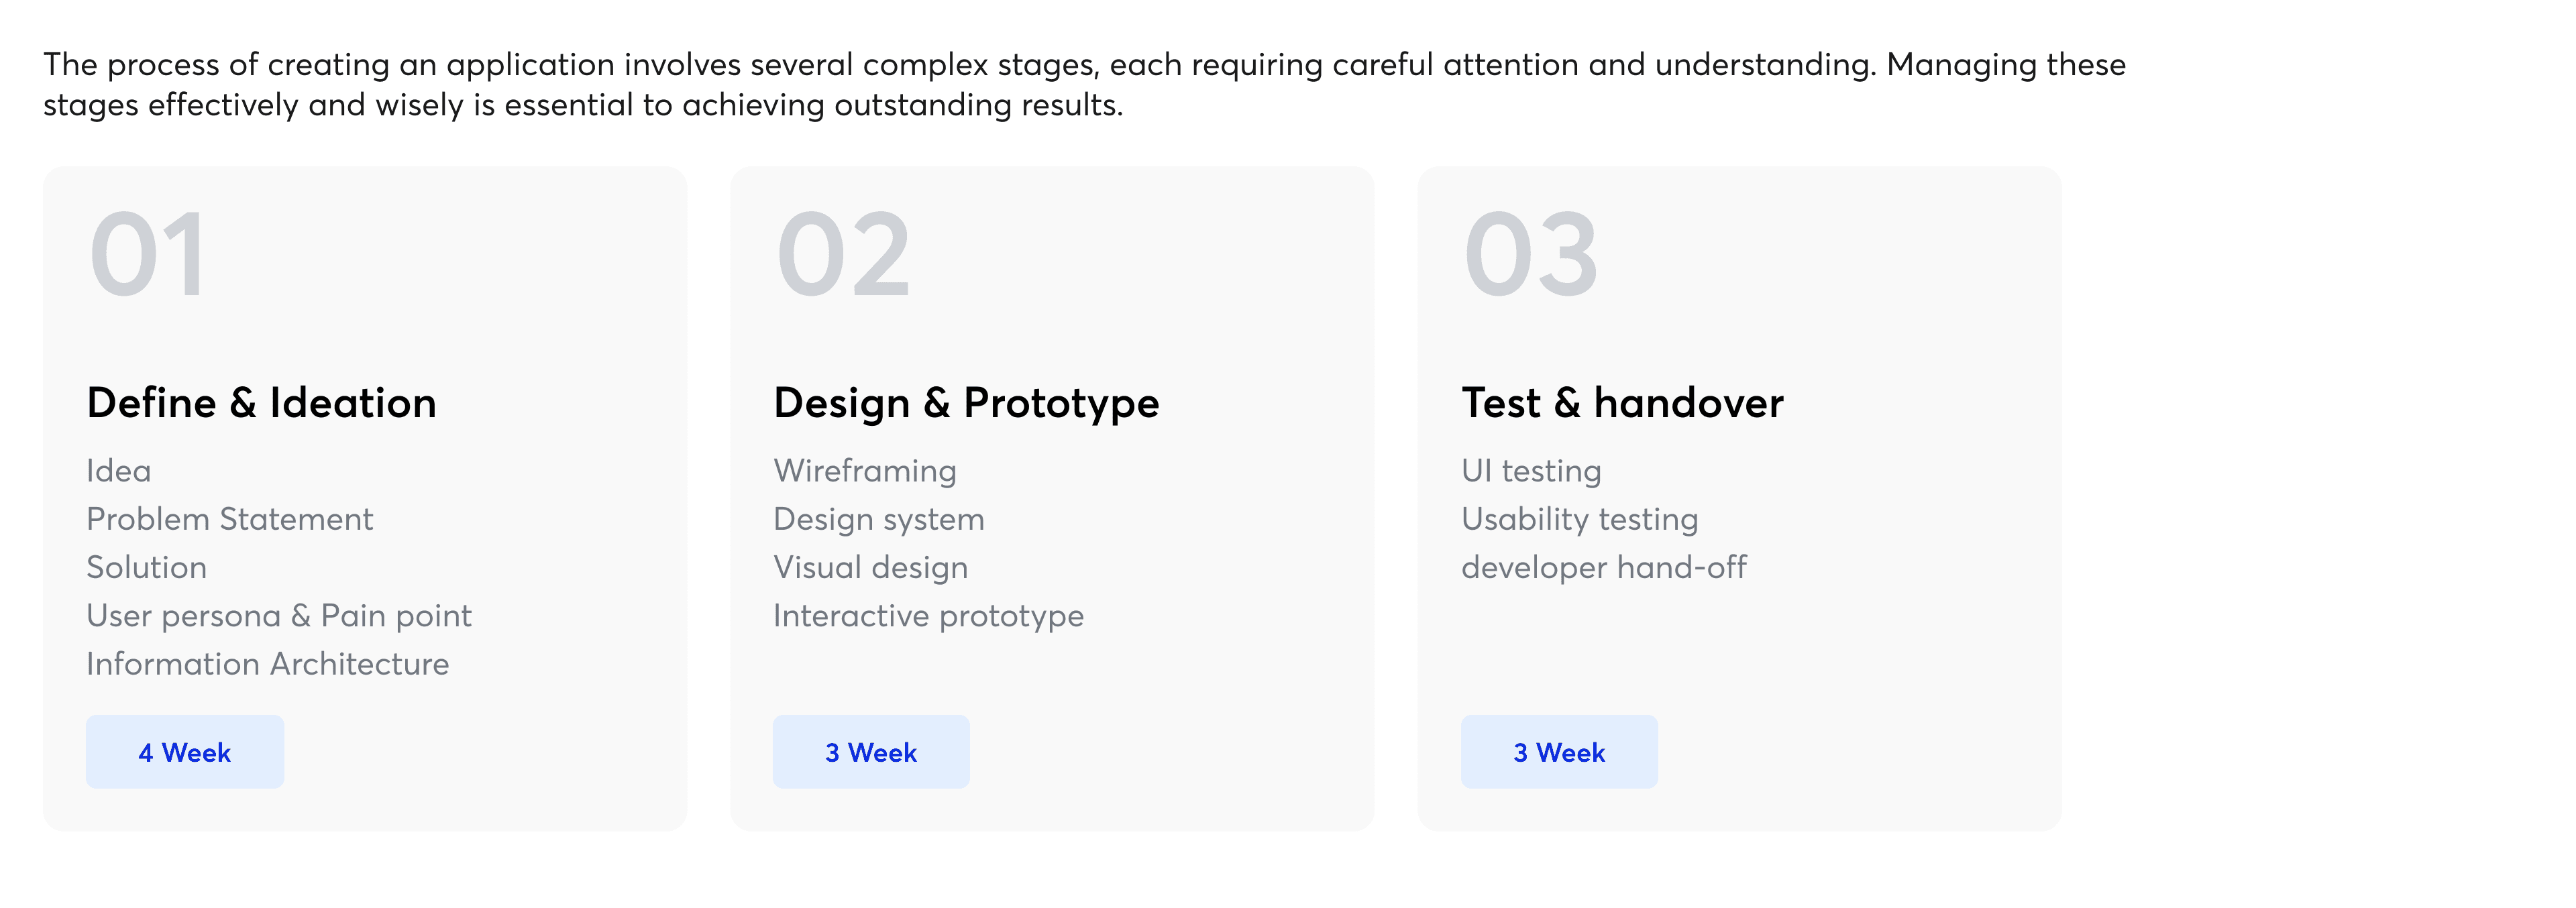Click the 3 Week badge under Test & handover
Image resolution: width=2576 pixels, height=908 pixels.
1559,752
